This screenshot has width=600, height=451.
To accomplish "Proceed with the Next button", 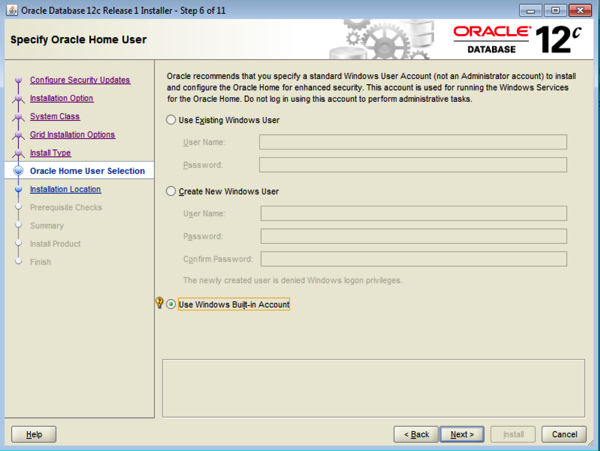I will (x=462, y=434).
